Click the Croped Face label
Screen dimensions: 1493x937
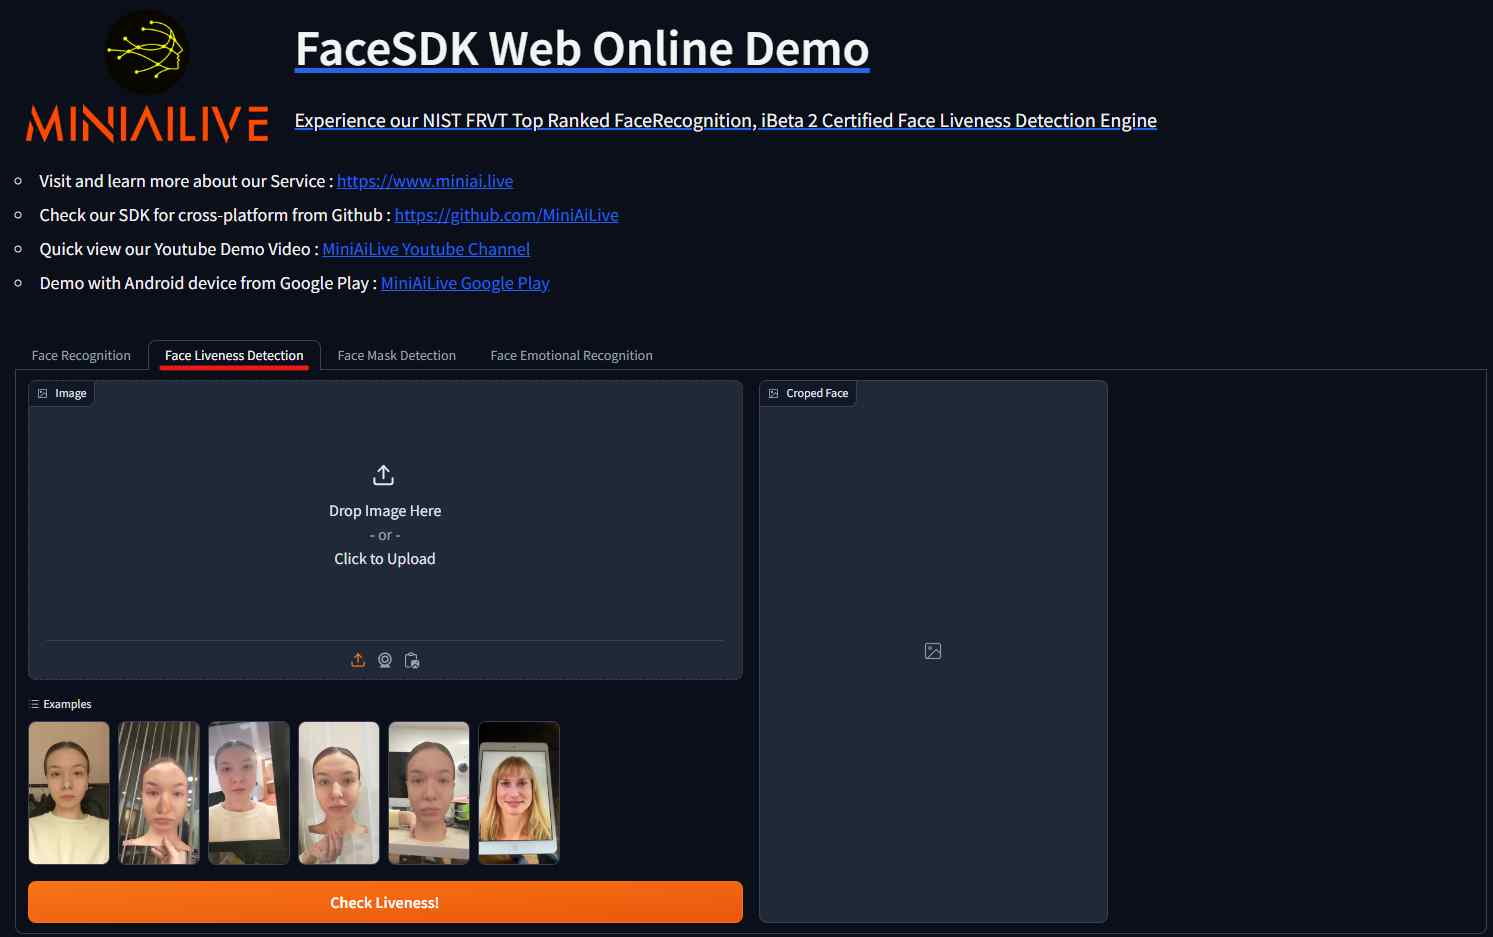click(x=808, y=394)
